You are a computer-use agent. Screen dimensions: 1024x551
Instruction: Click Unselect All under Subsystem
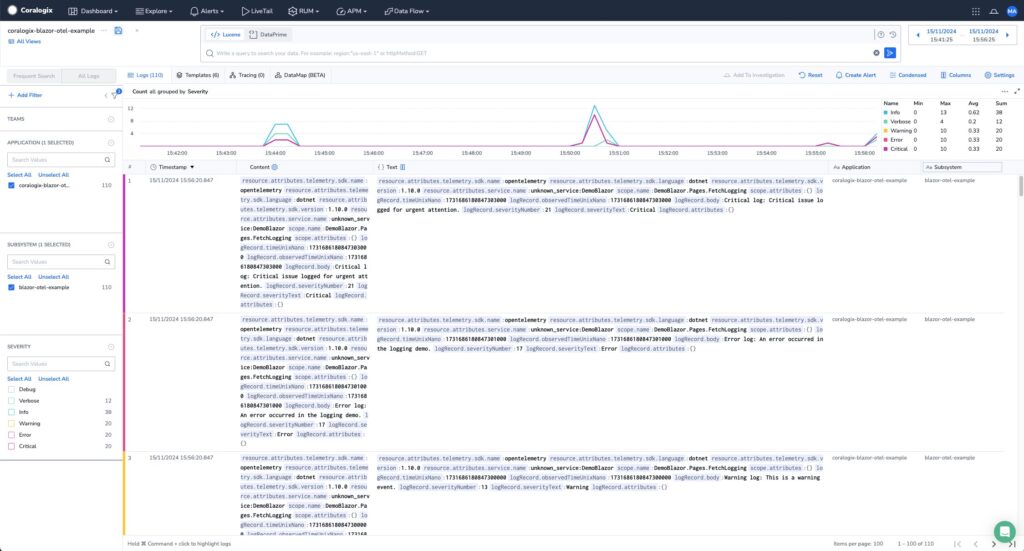54,277
